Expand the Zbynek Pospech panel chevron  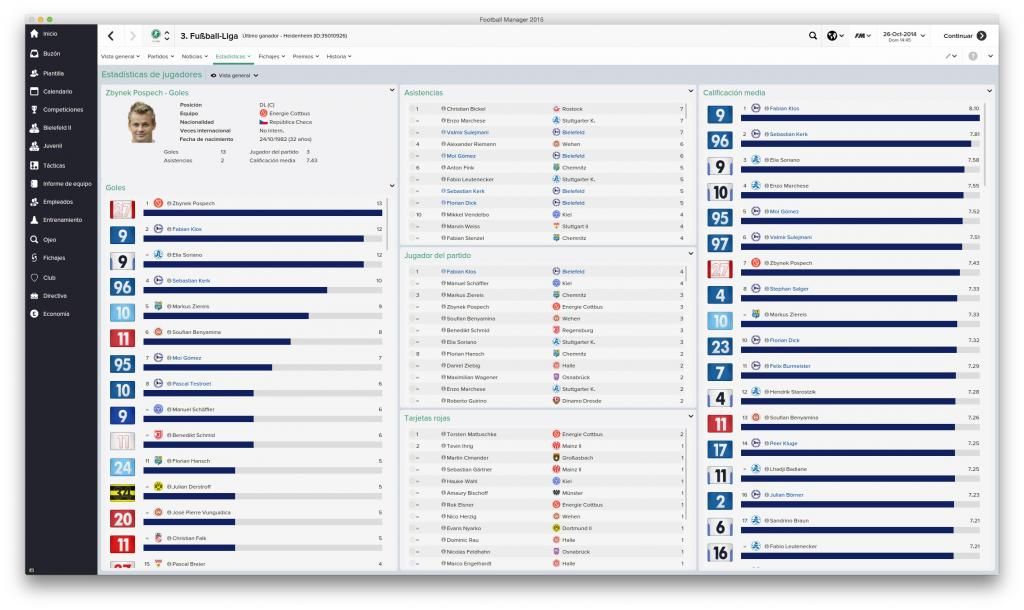coord(392,90)
